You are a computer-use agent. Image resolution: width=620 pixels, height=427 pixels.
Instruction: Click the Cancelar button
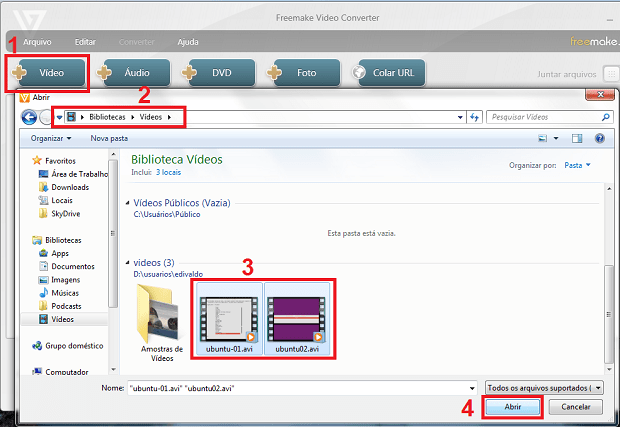[x=576, y=407]
